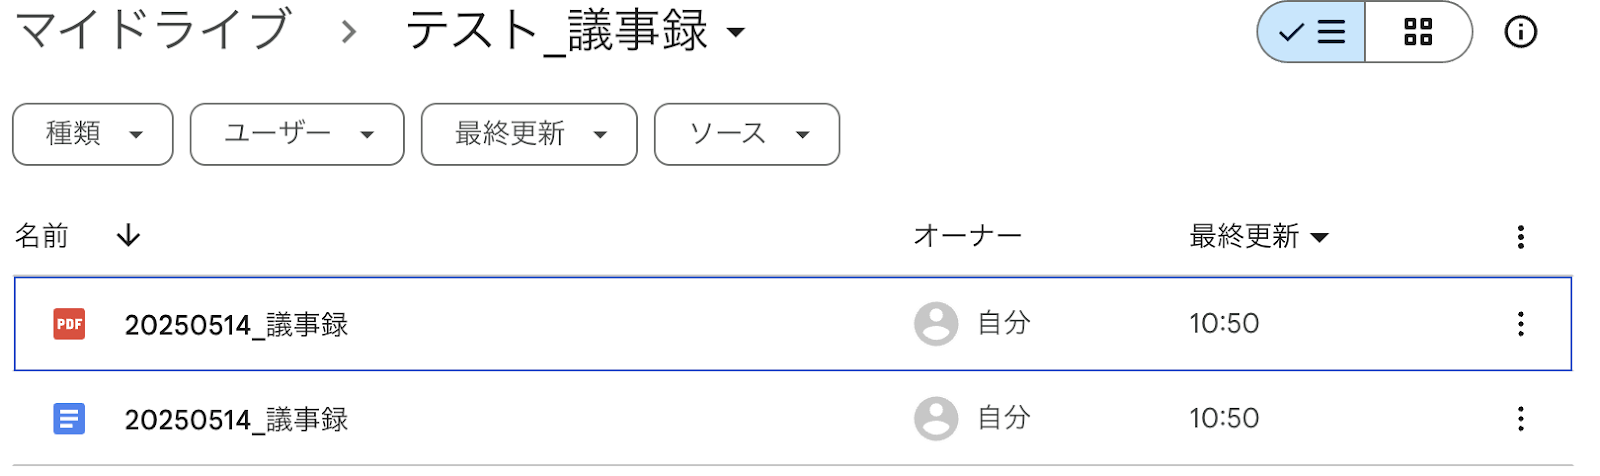Open more actions for the Docs file

coord(1520,419)
